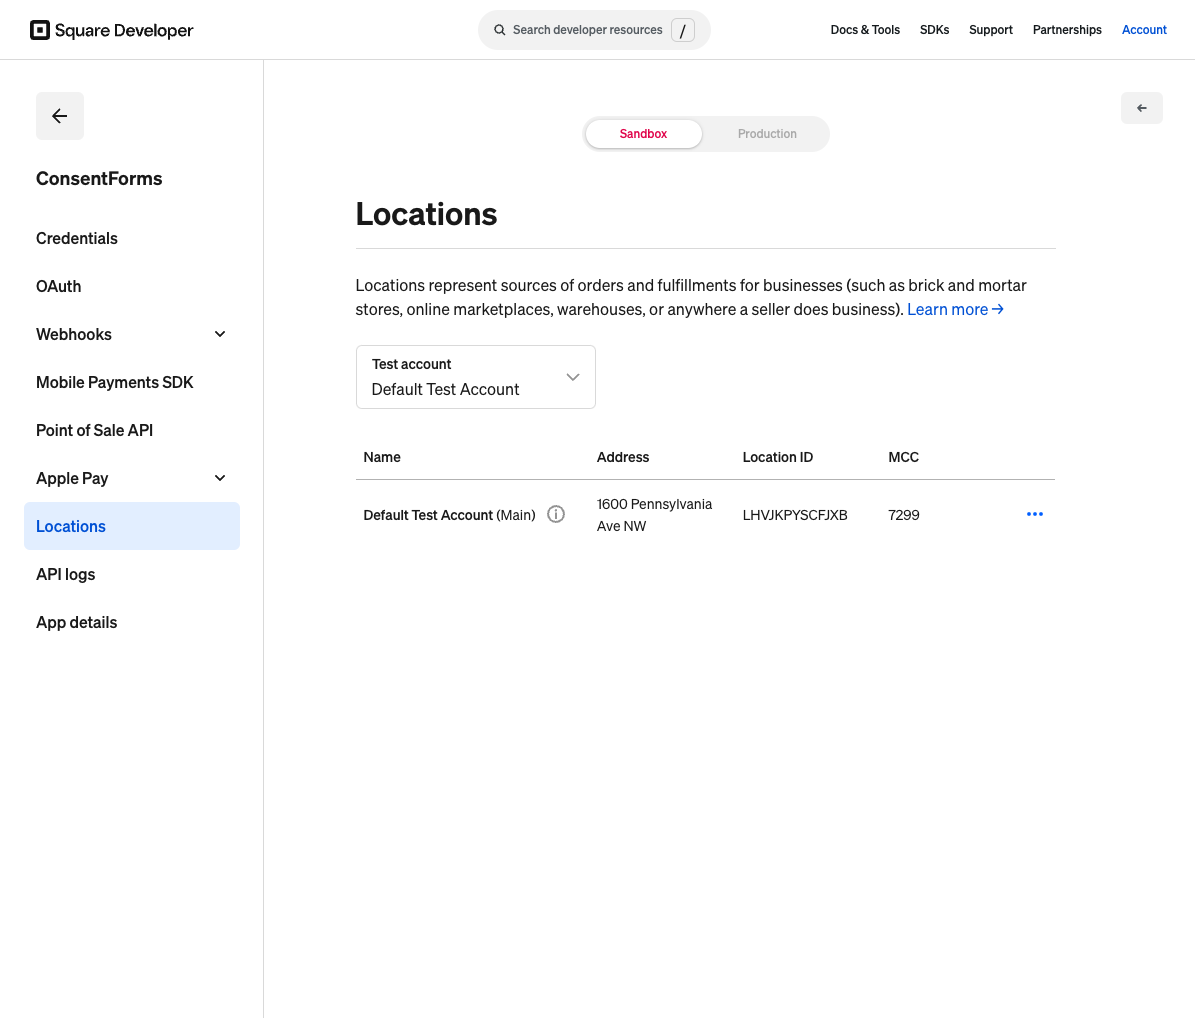Open Point of Sale API page
The image size is (1195, 1018).
(x=95, y=431)
